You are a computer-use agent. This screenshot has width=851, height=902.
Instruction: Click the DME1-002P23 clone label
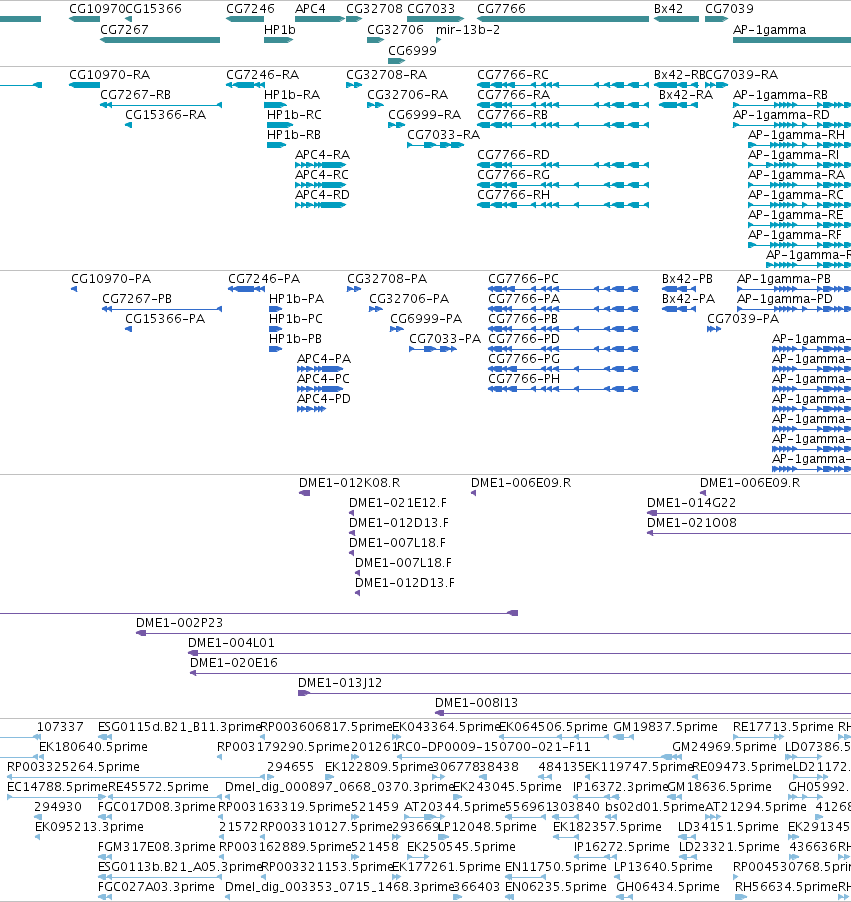[x=179, y=623]
